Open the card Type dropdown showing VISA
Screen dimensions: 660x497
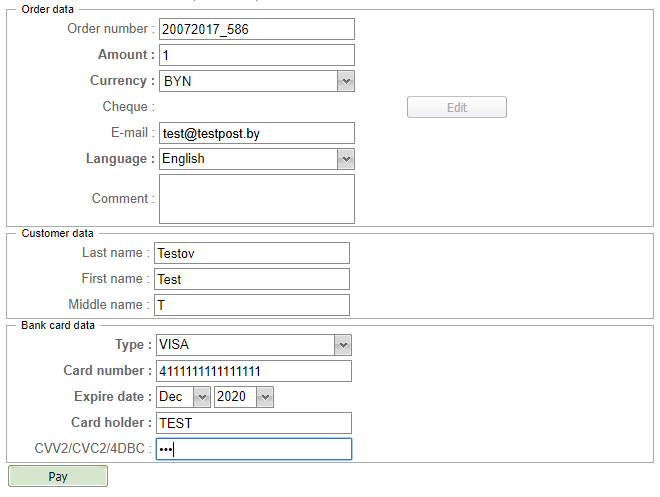(253, 345)
